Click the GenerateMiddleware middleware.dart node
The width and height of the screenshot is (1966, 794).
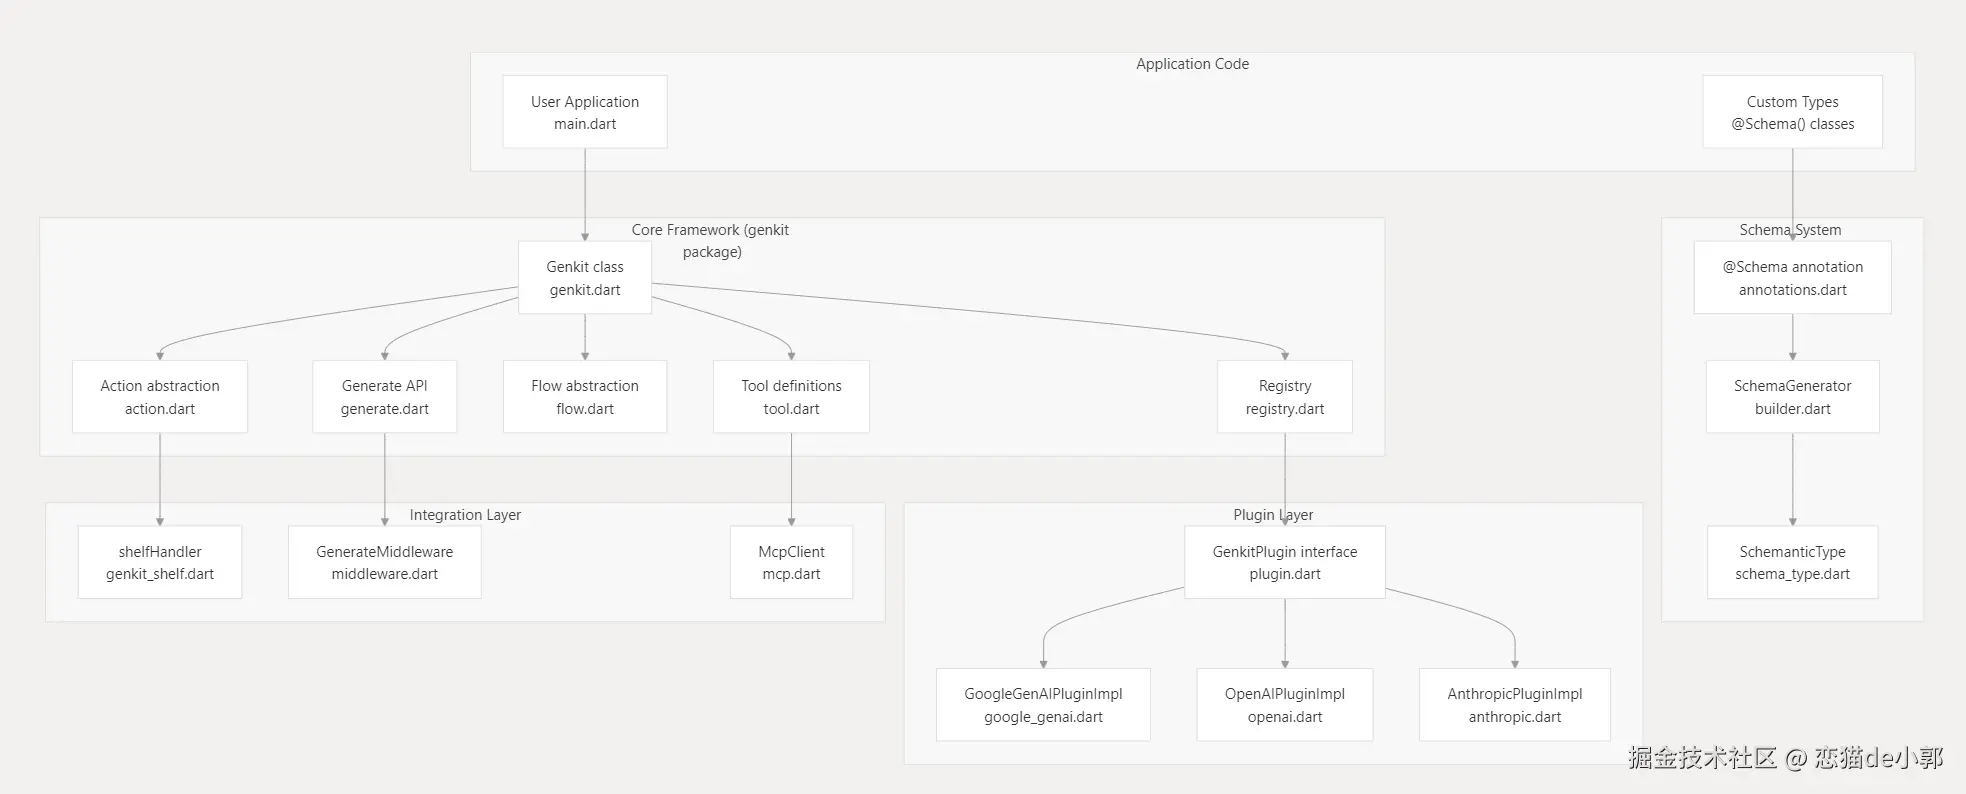[385, 562]
